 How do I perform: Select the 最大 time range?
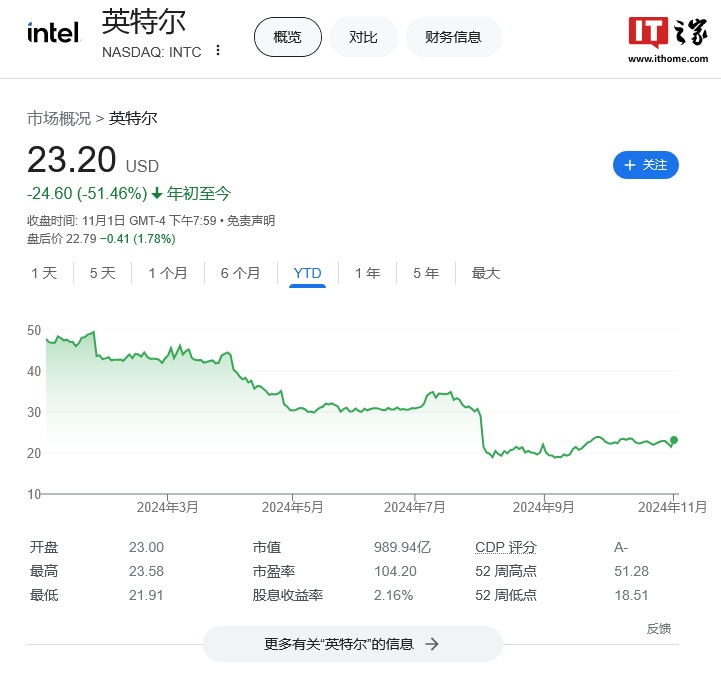click(x=485, y=273)
